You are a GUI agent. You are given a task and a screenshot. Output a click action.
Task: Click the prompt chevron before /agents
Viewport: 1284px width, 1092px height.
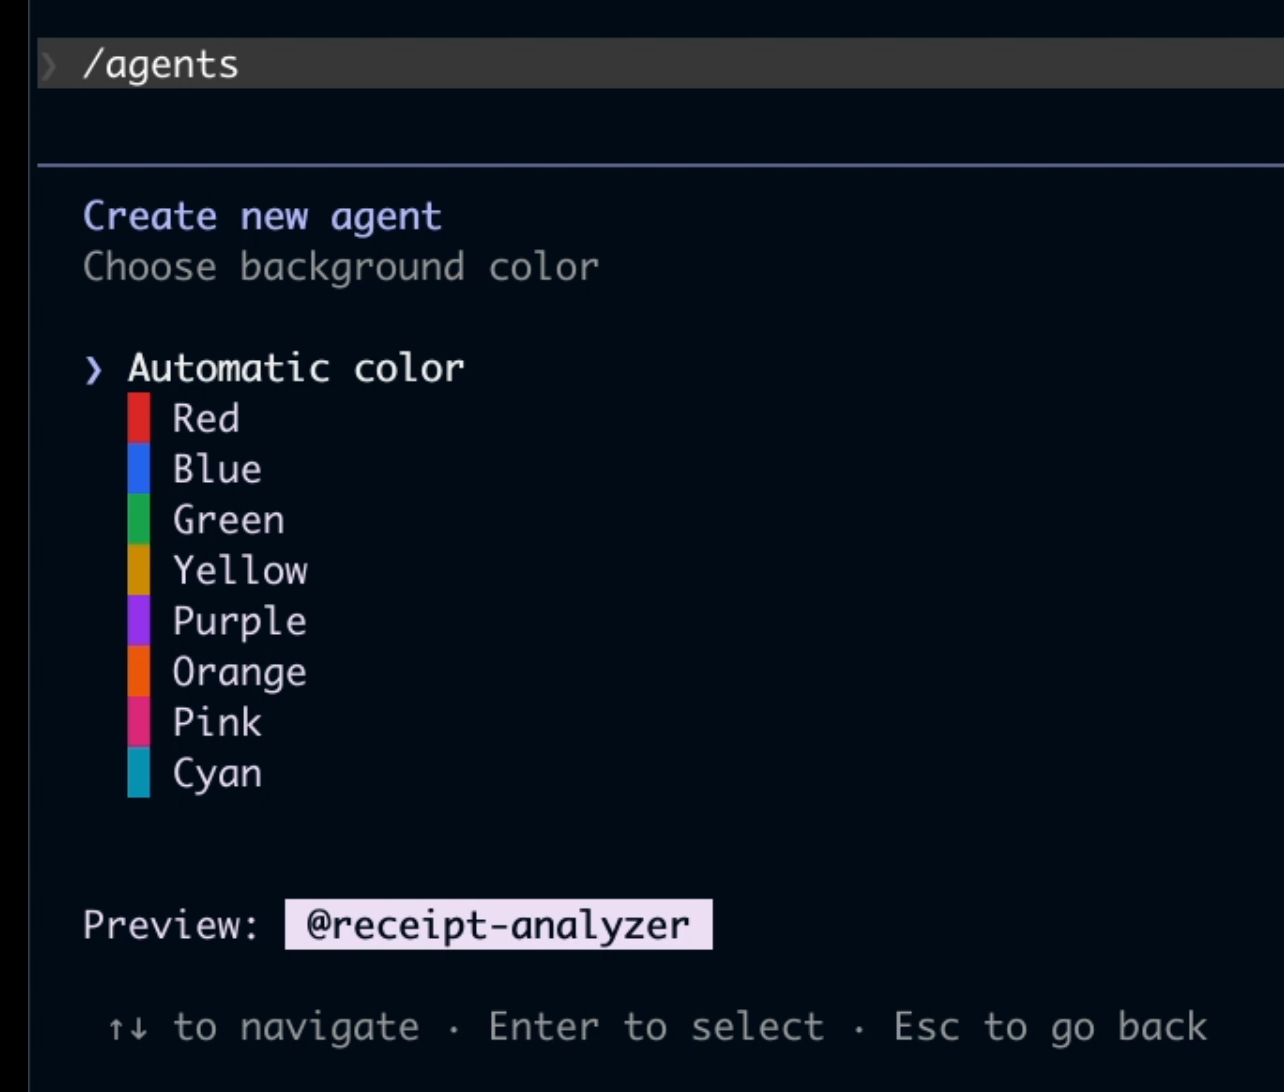point(48,65)
